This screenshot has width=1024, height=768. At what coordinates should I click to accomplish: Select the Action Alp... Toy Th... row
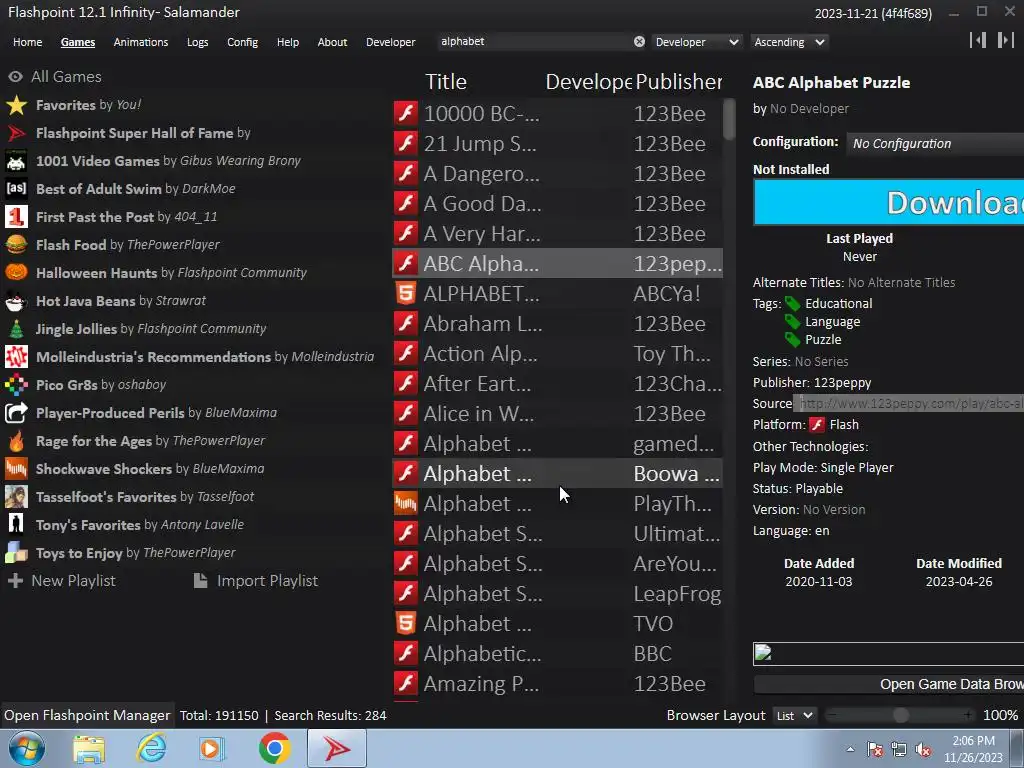pos(558,354)
